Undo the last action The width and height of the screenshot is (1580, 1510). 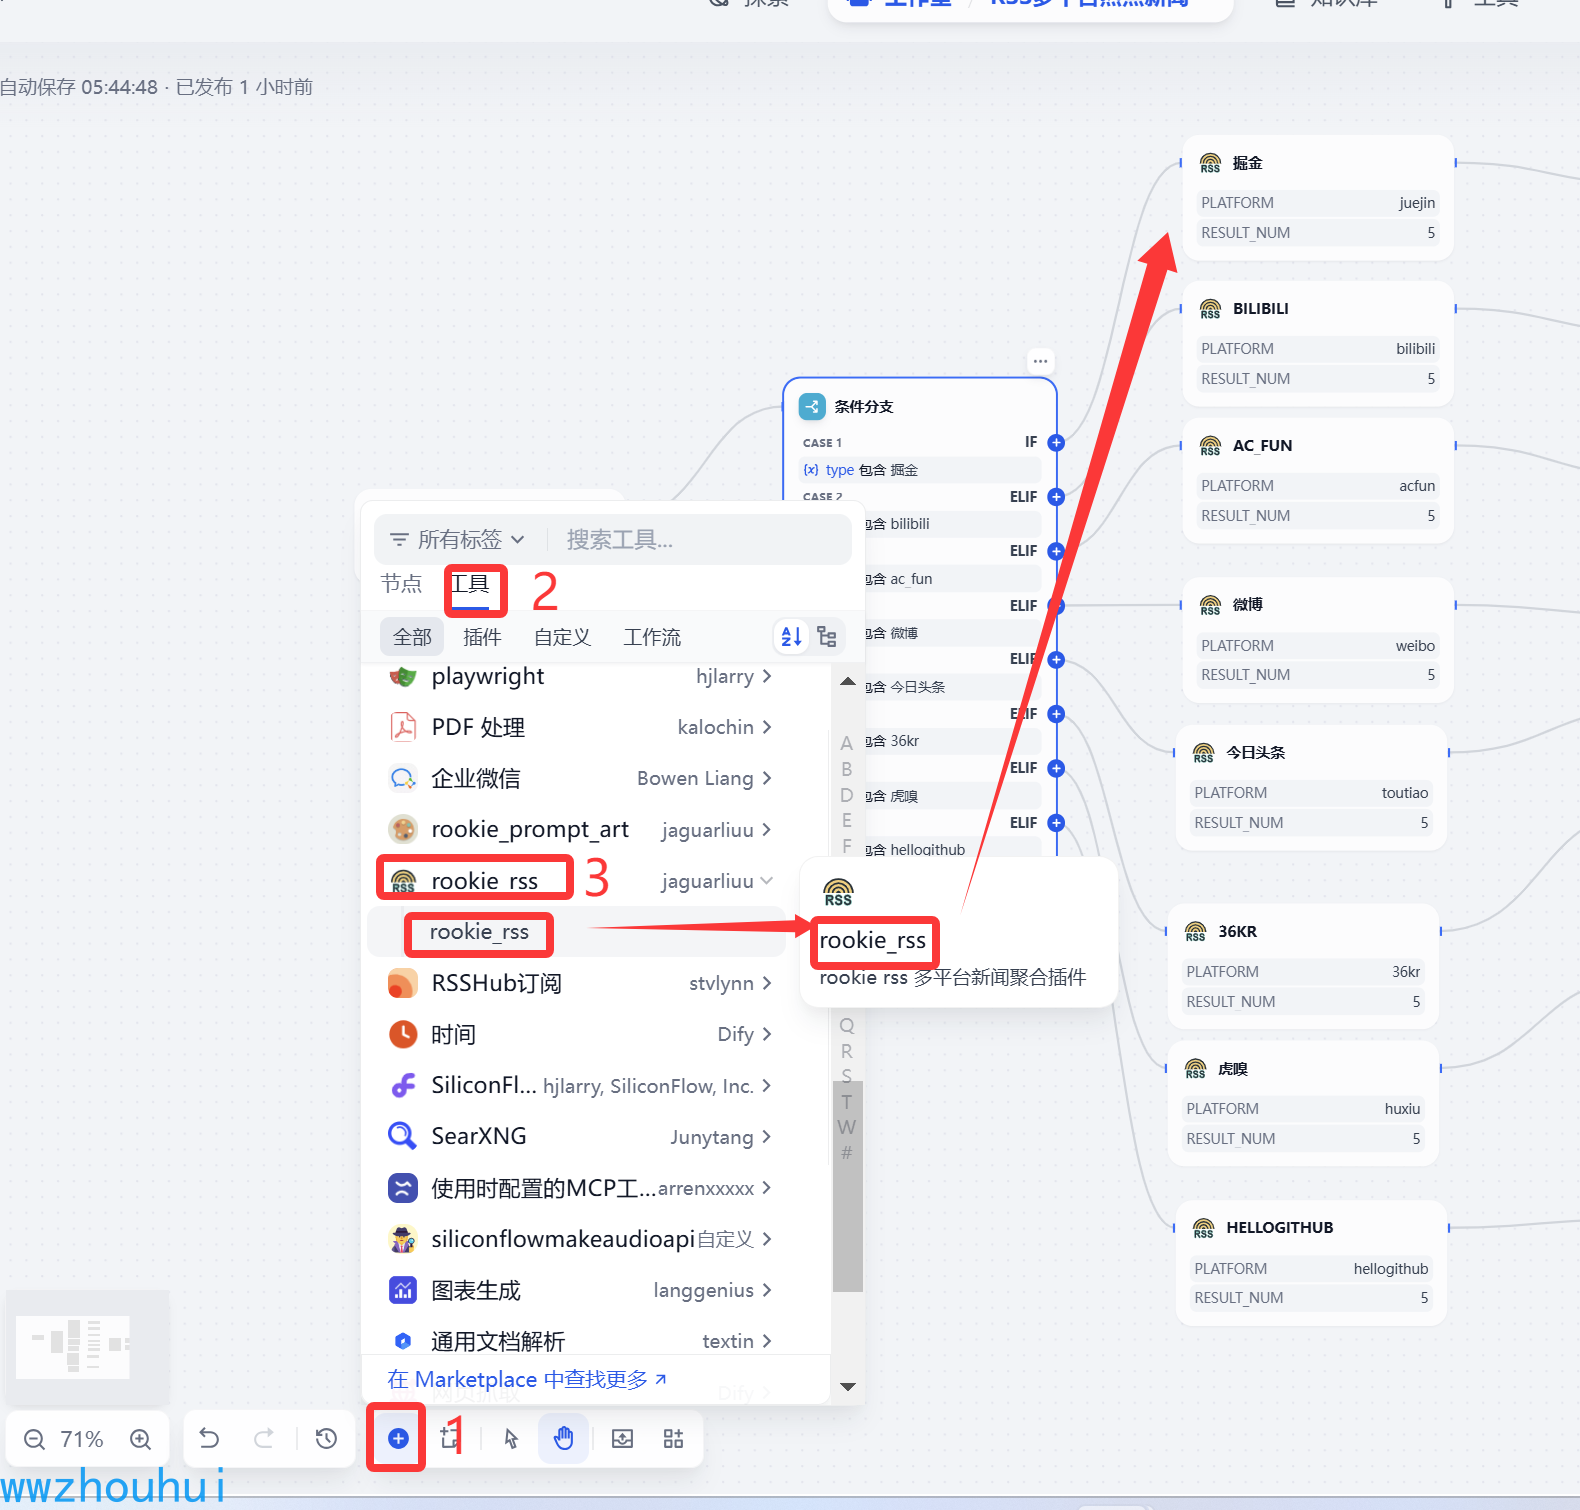[209, 1438]
